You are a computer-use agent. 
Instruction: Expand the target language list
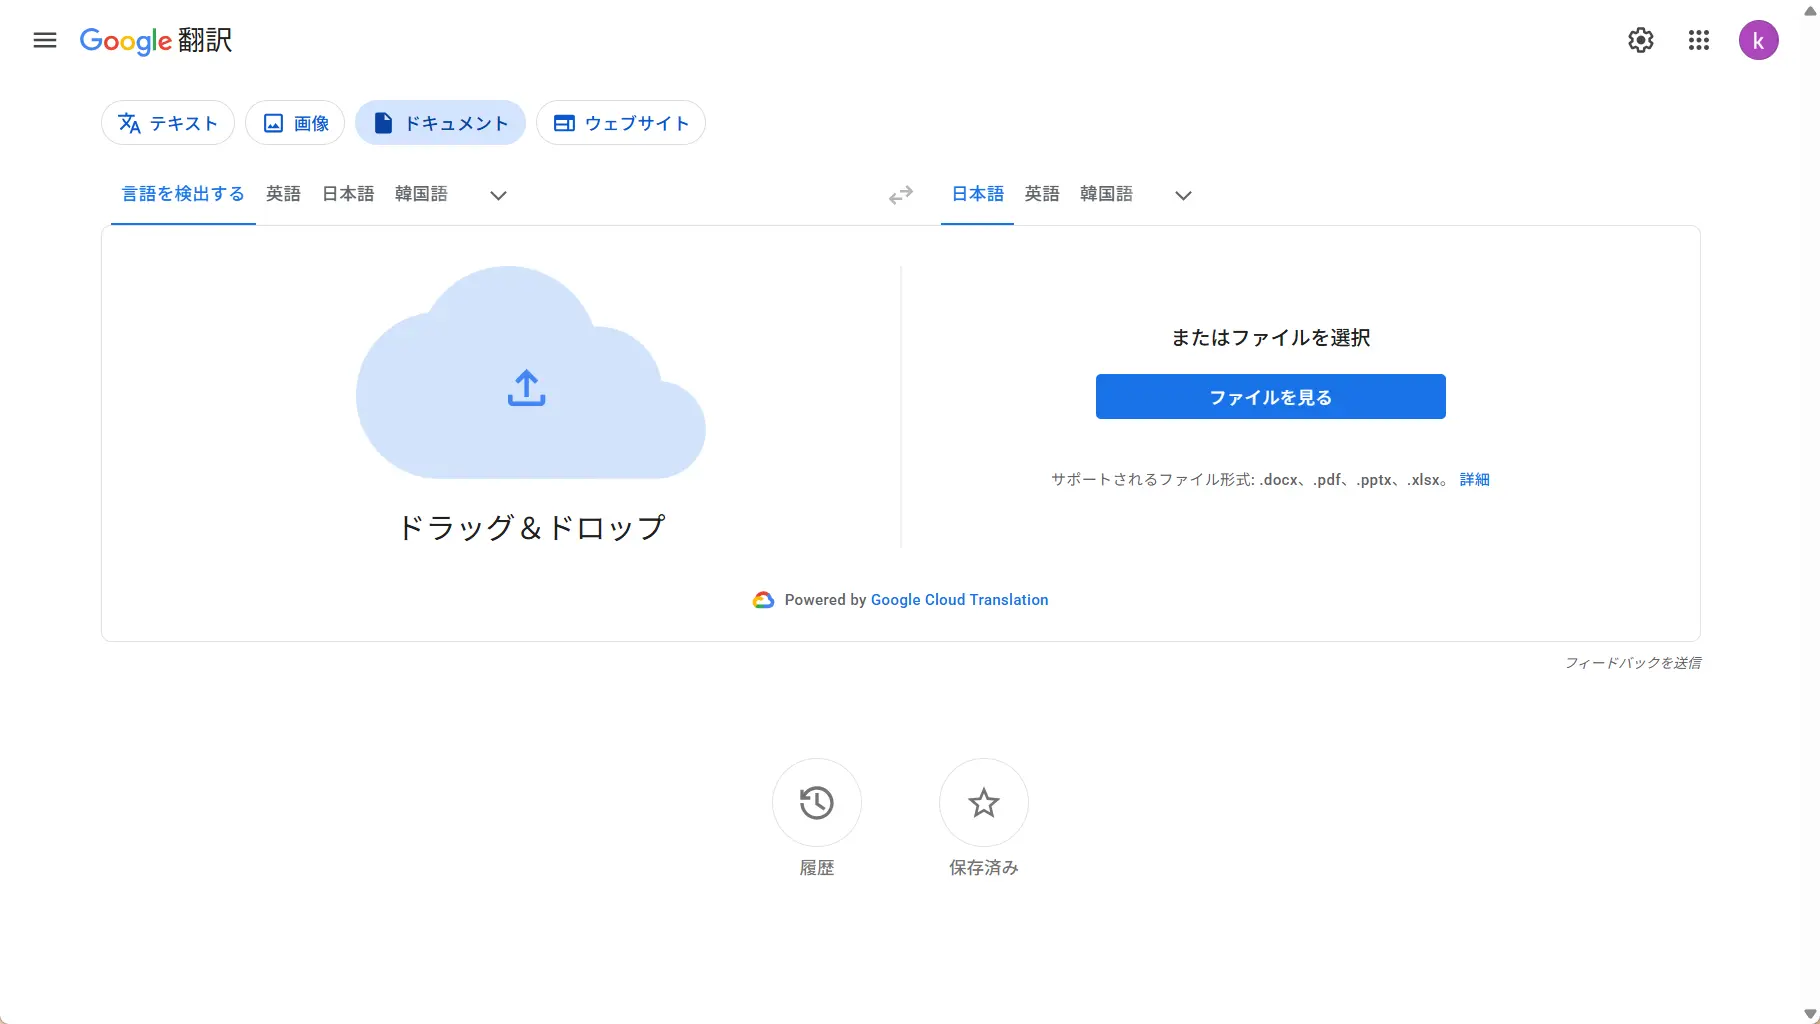coord(1183,195)
